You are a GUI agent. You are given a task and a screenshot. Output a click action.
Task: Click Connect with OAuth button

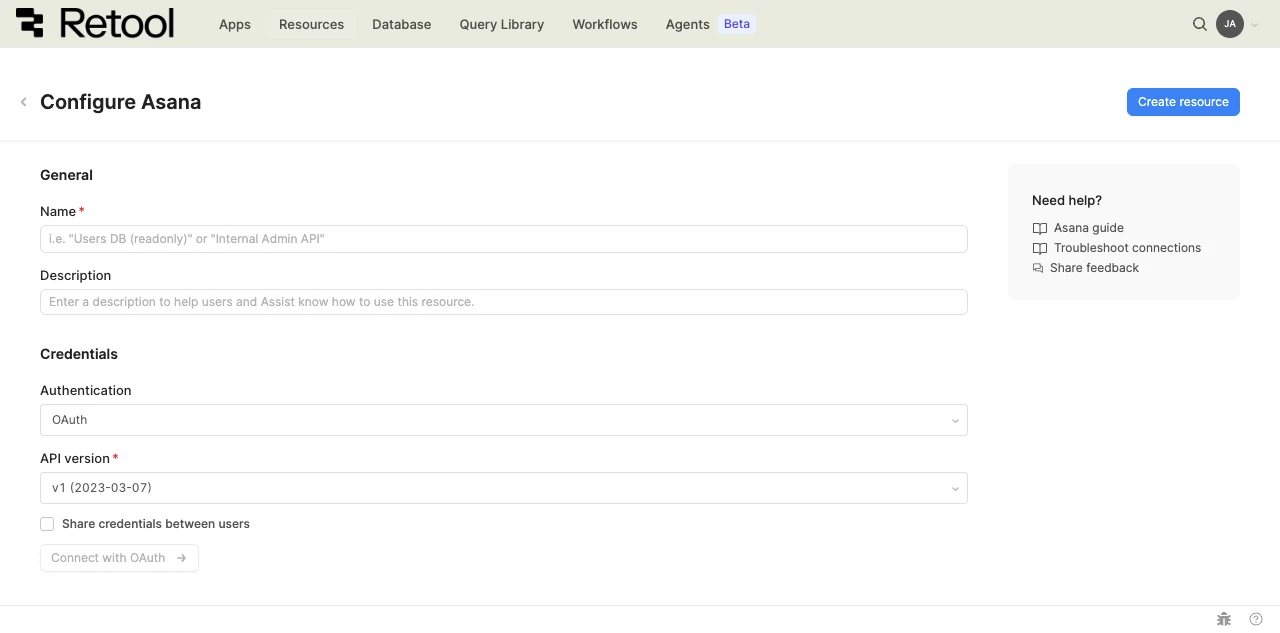coord(119,558)
